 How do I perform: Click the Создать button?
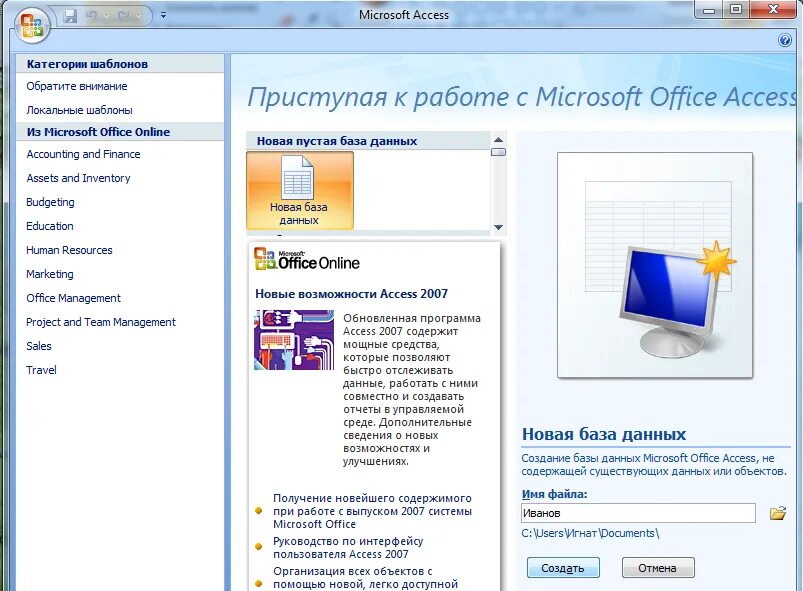(563, 568)
